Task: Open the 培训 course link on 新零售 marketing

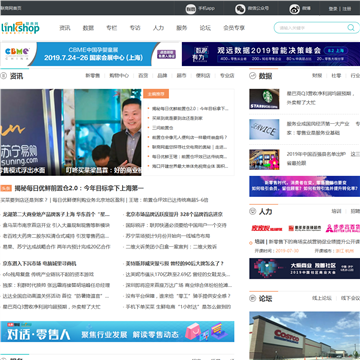Action: tap(307, 241)
